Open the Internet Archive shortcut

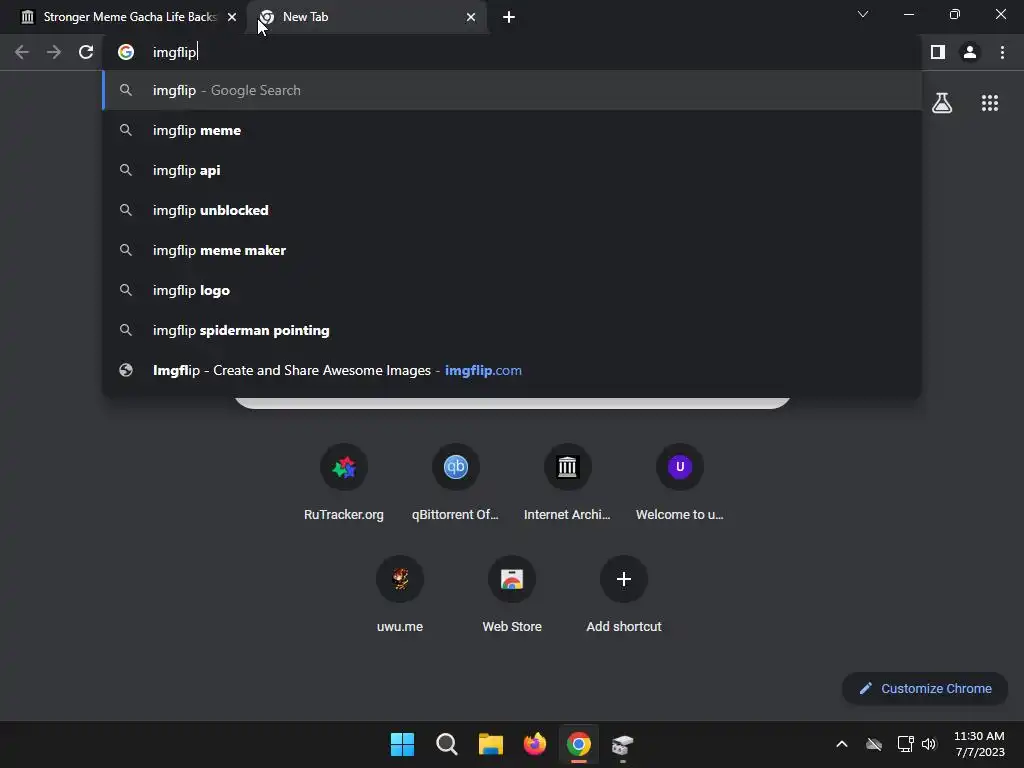click(x=567, y=483)
